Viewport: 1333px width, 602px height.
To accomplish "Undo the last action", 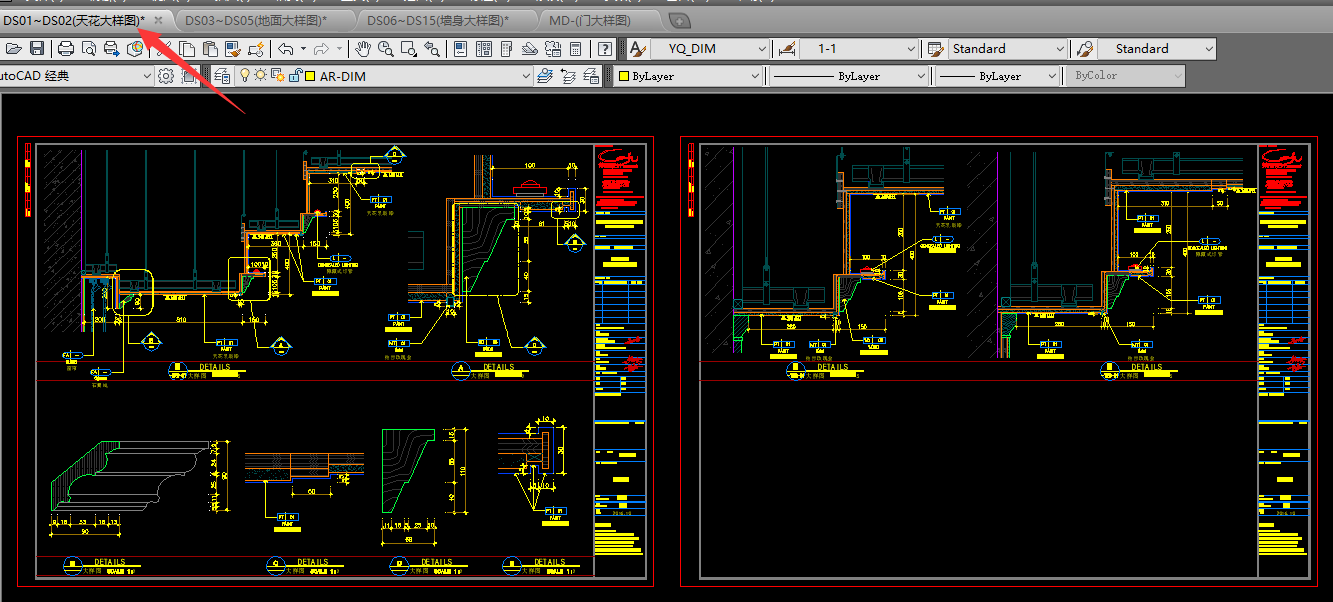I will 285,49.
